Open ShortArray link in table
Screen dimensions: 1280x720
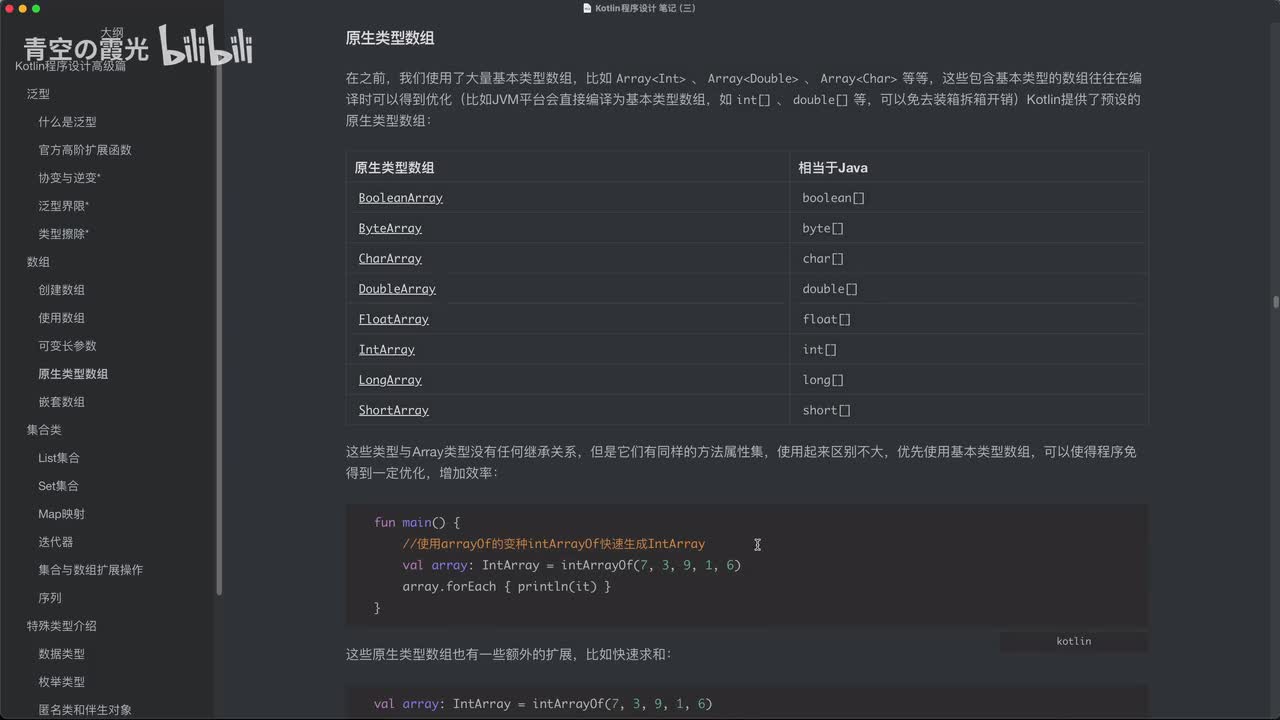click(394, 410)
